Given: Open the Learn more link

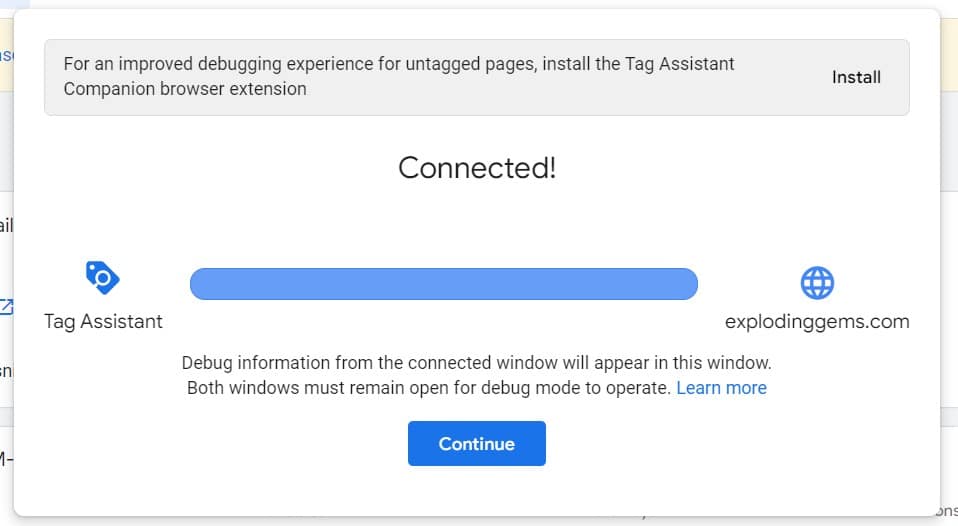Looking at the screenshot, I should 721,388.
